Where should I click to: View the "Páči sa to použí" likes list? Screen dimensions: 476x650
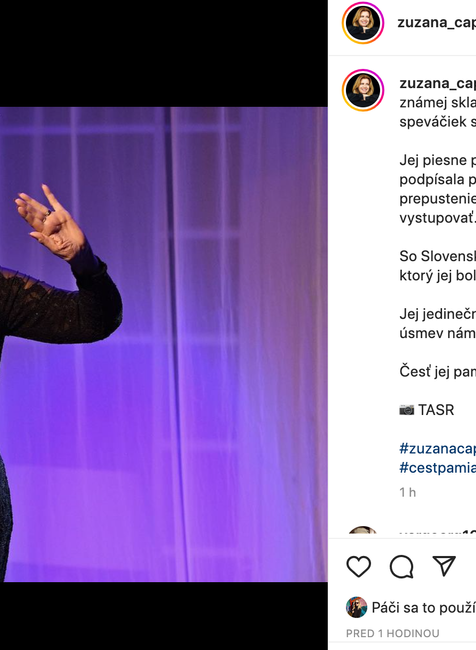[x=424, y=608]
